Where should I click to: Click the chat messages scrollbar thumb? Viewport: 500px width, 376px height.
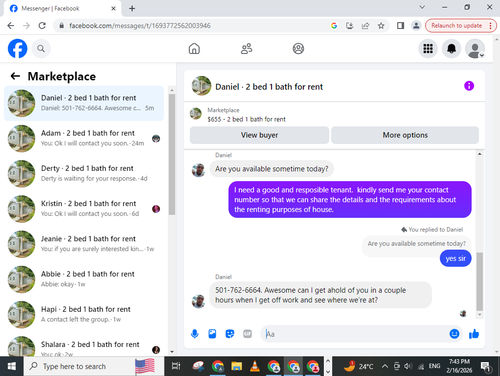click(x=479, y=282)
